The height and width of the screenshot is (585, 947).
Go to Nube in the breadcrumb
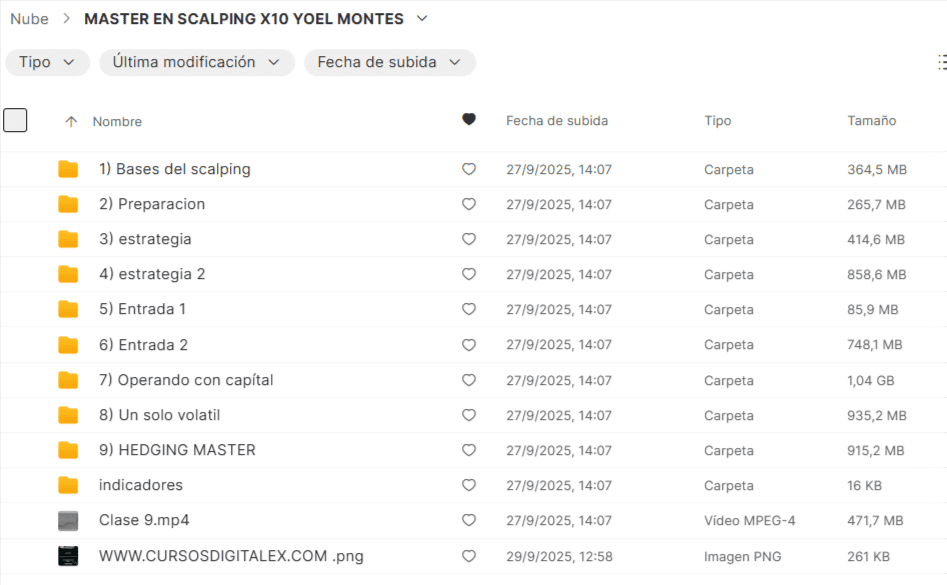click(x=29, y=19)
